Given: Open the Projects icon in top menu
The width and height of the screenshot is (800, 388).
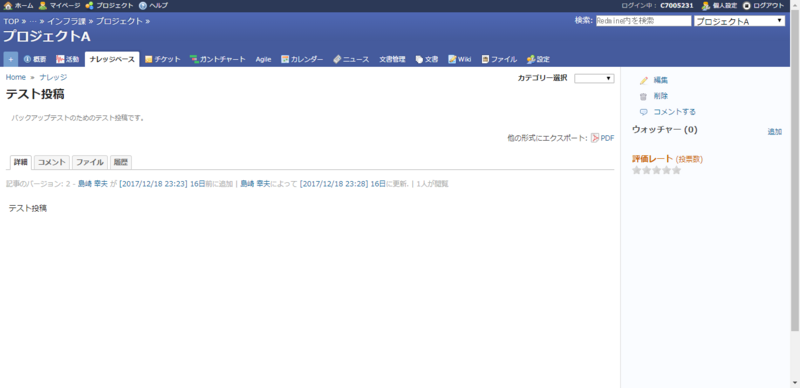Looking at the screenshot, I should 89,6.
